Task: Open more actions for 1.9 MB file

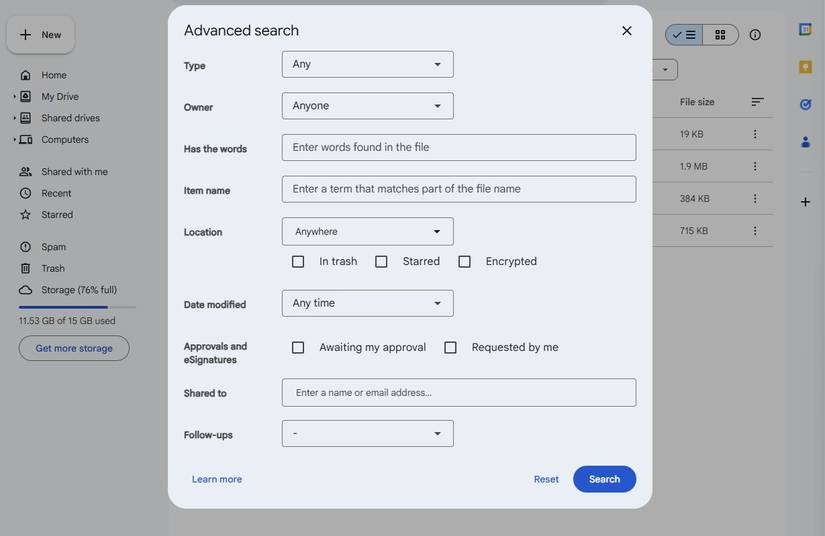Action: point(755,167)
